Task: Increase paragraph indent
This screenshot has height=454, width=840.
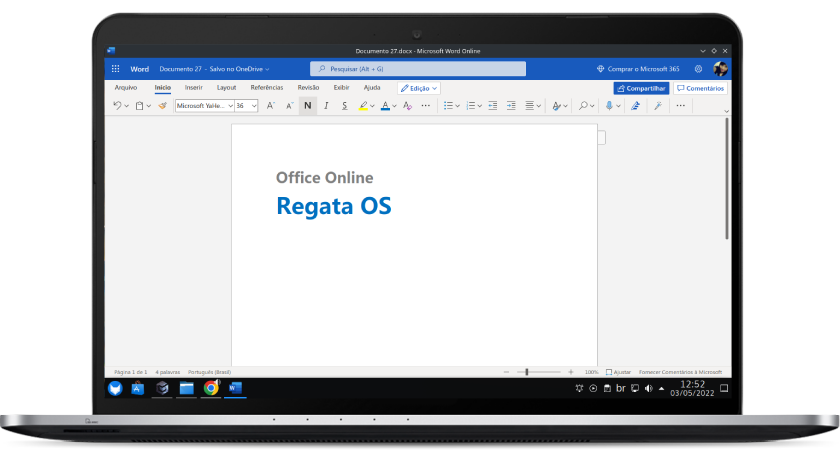Action: click(x=511, y=106)
